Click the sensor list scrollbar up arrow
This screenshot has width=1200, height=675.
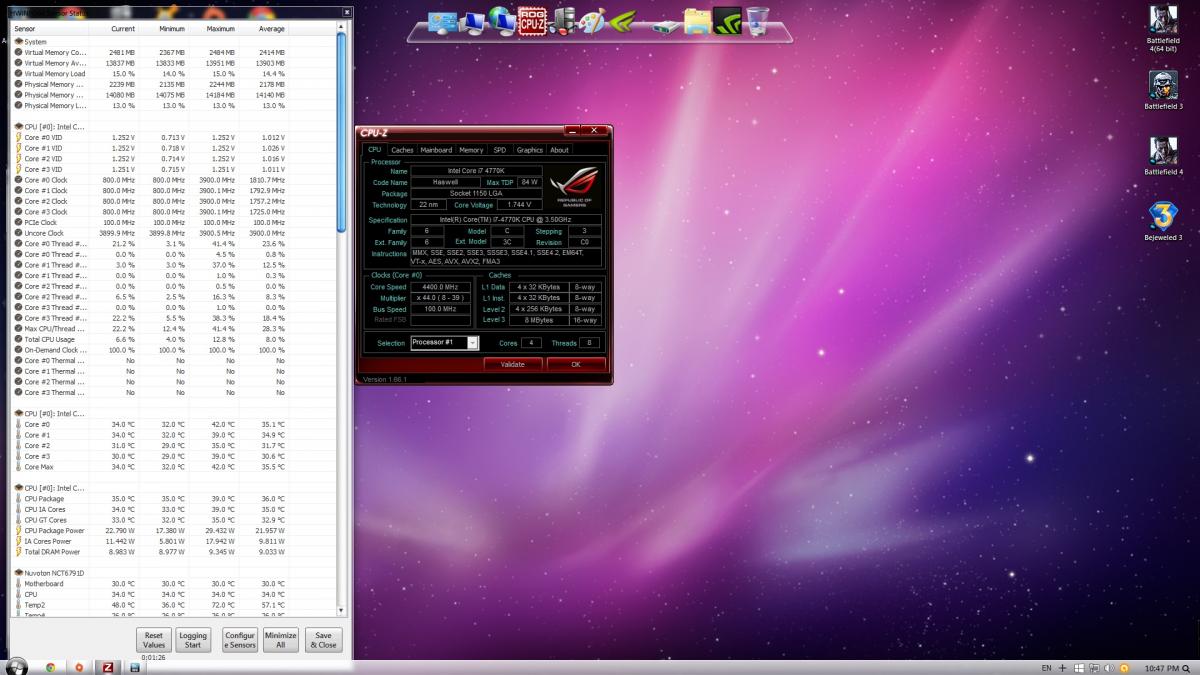pos(343,27)
